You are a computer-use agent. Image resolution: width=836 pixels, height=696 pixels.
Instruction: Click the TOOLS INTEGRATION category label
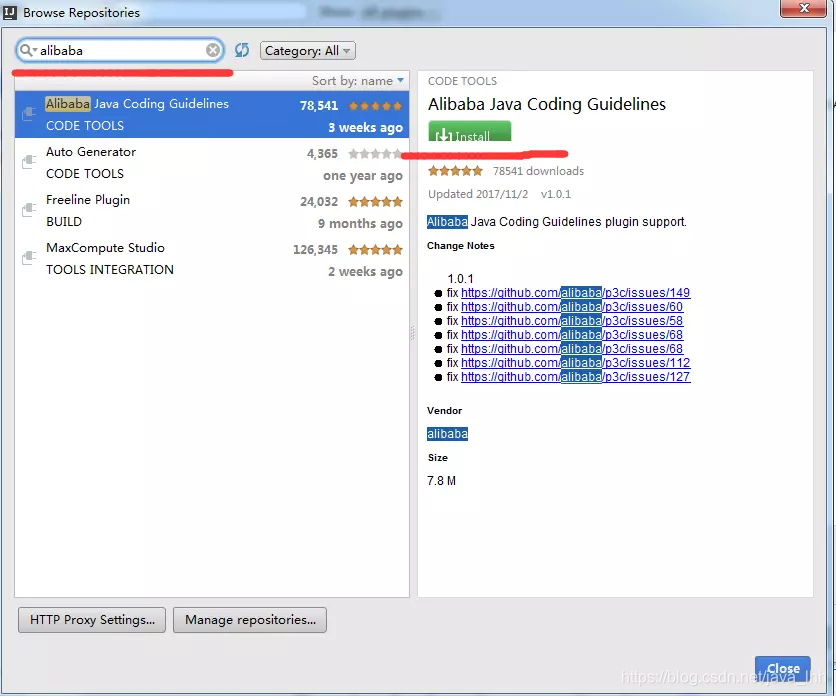tap(110, 270)
